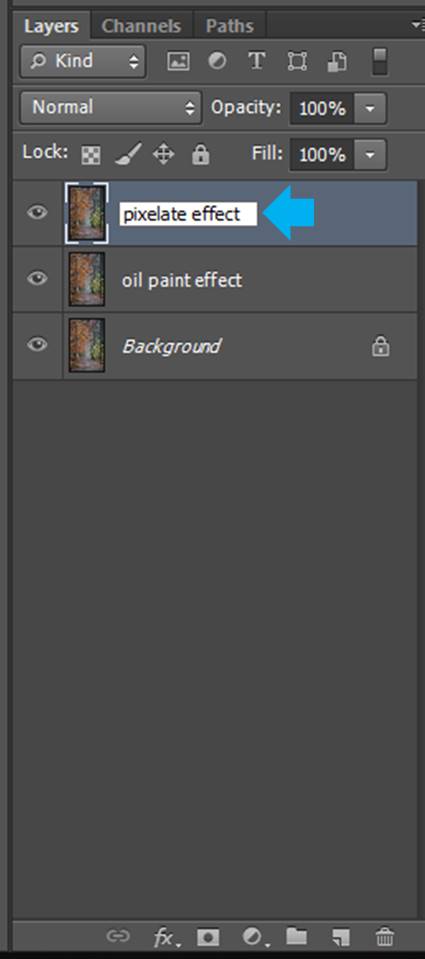Image resolution: width=425 pixels, height=959 pixels.
Task: Lock image pixels brush icon
Action: coord(128,154)
